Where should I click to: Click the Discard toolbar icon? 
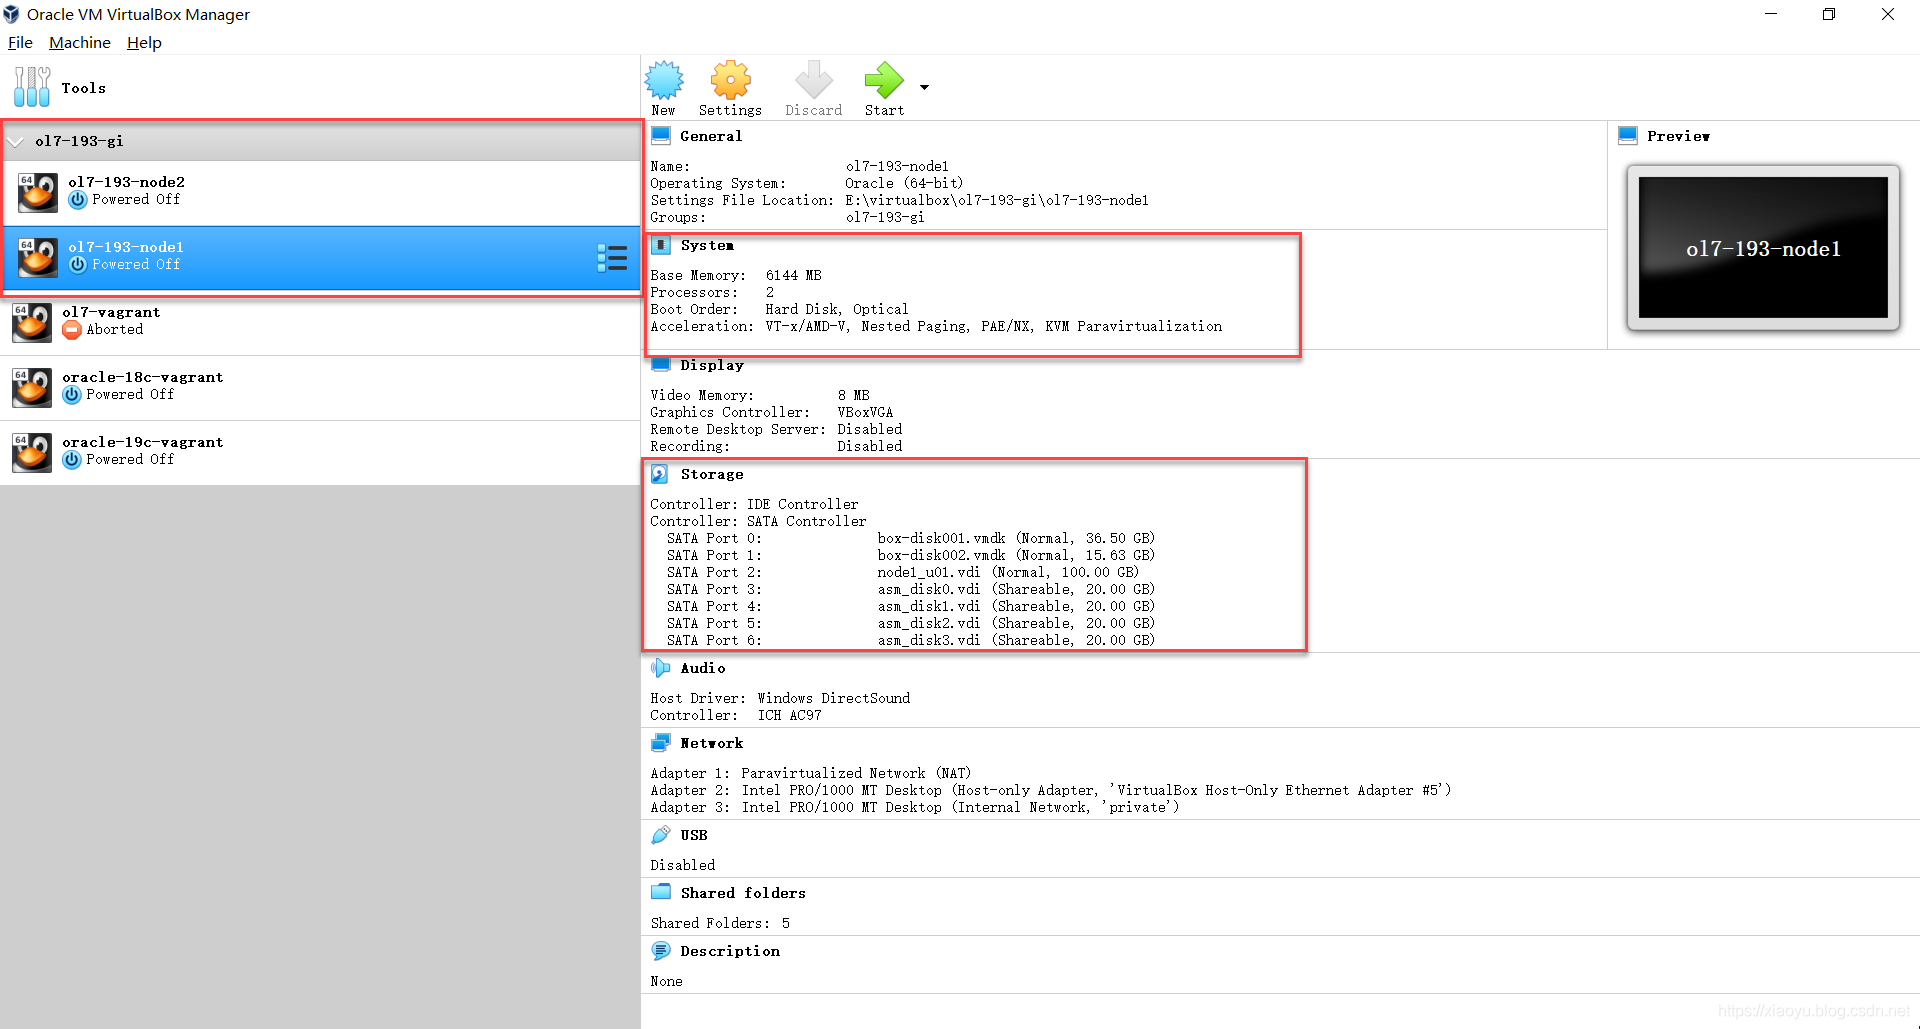813,80
